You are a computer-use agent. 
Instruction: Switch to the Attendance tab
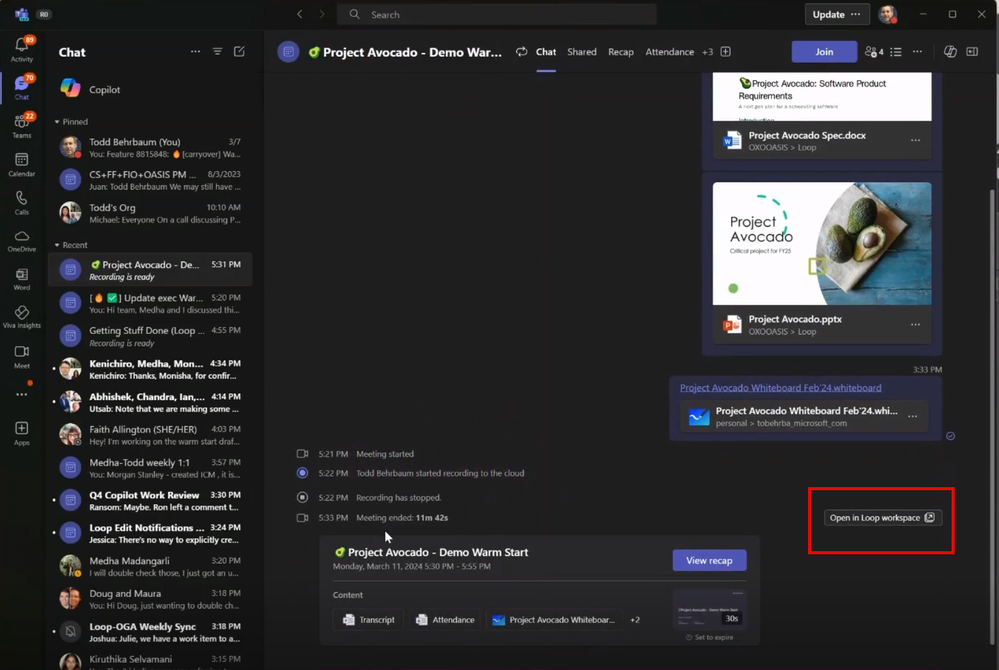[670, 52]
